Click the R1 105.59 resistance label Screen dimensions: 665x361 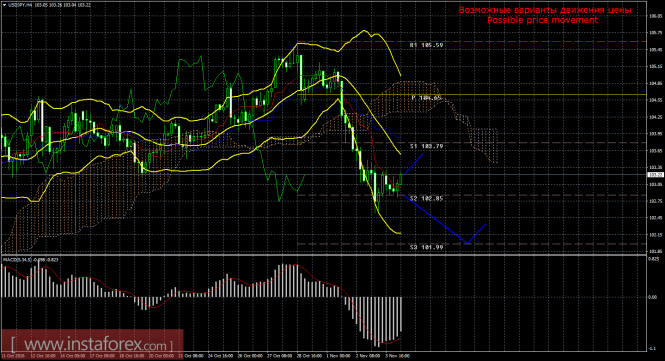(426, 45)
